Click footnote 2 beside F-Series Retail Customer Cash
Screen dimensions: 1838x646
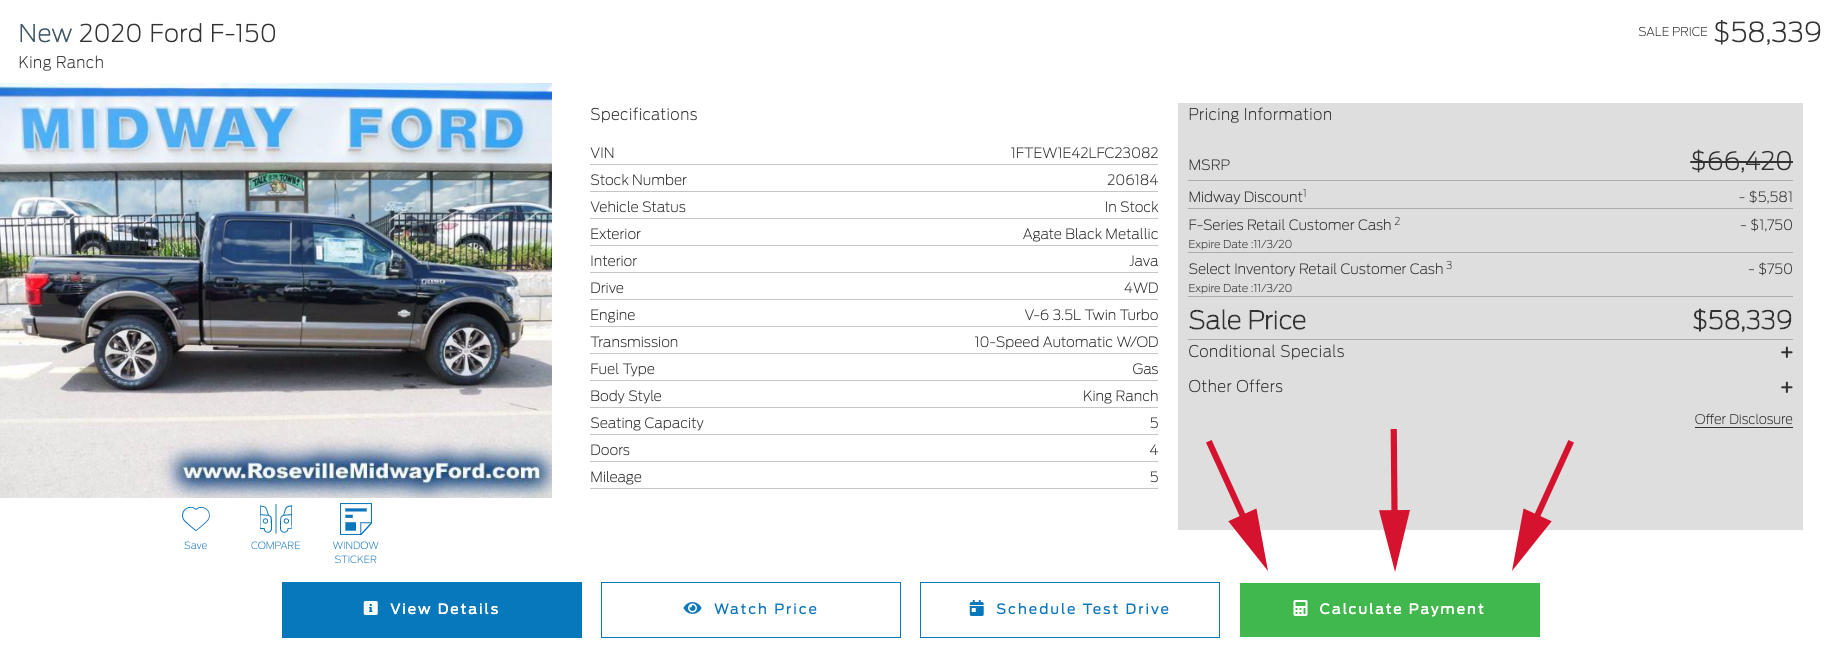[x=1397, y=221]
